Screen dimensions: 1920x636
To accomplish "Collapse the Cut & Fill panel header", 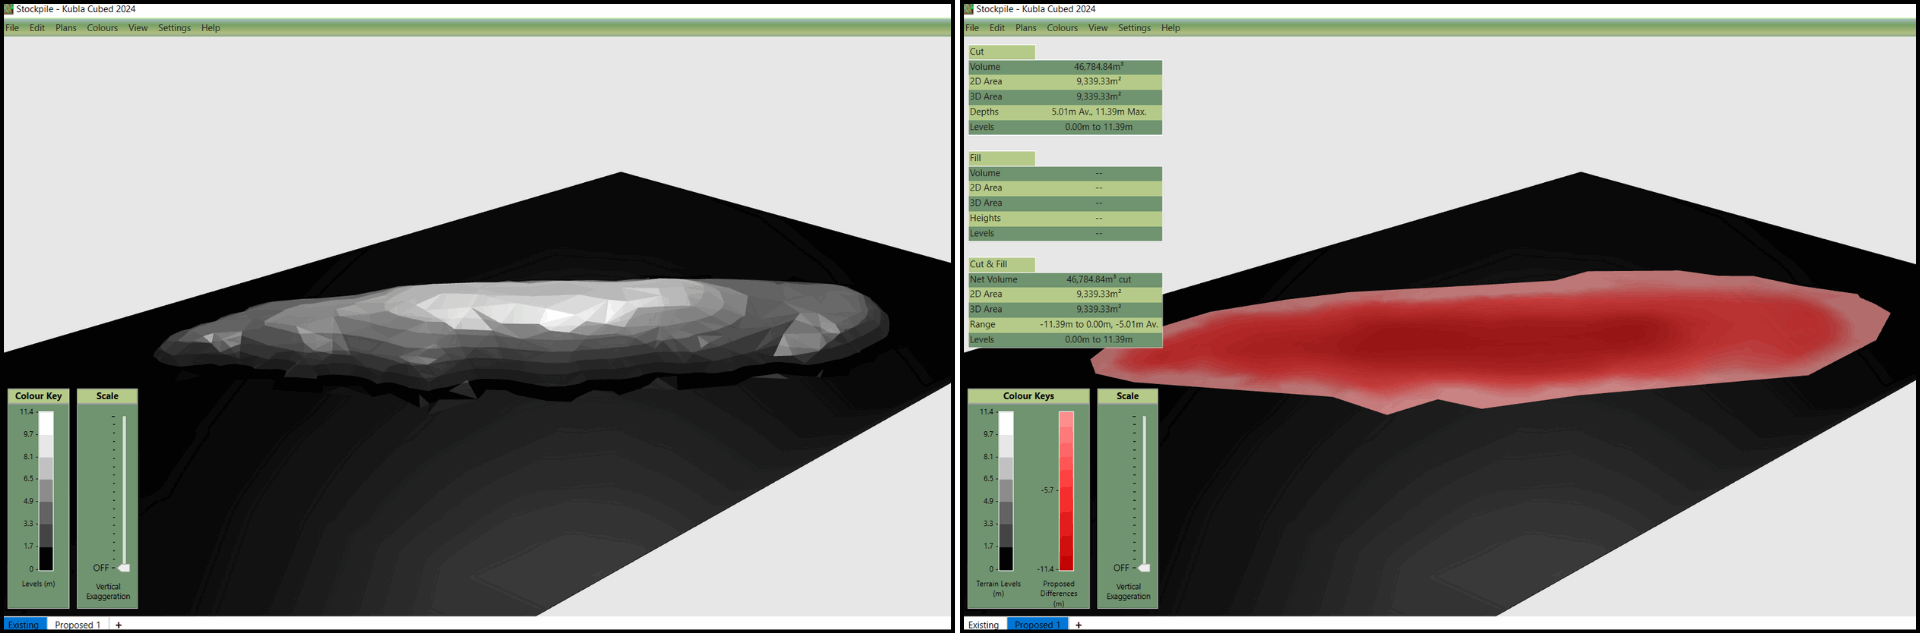I will click(x=1000, y=264).
